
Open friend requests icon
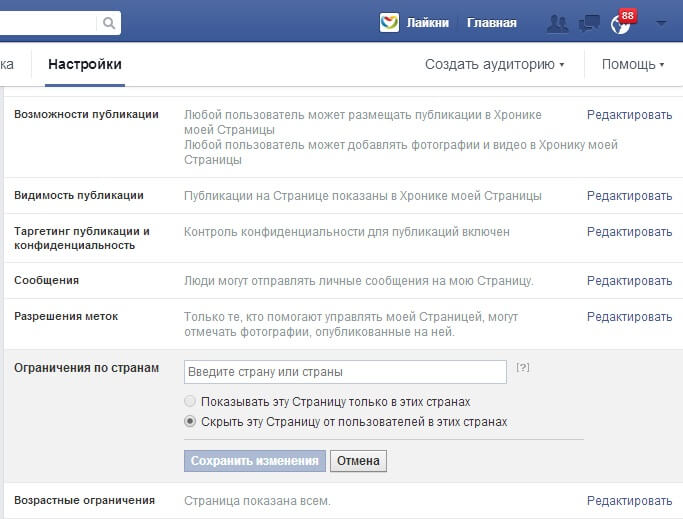[x=557, y=22]
